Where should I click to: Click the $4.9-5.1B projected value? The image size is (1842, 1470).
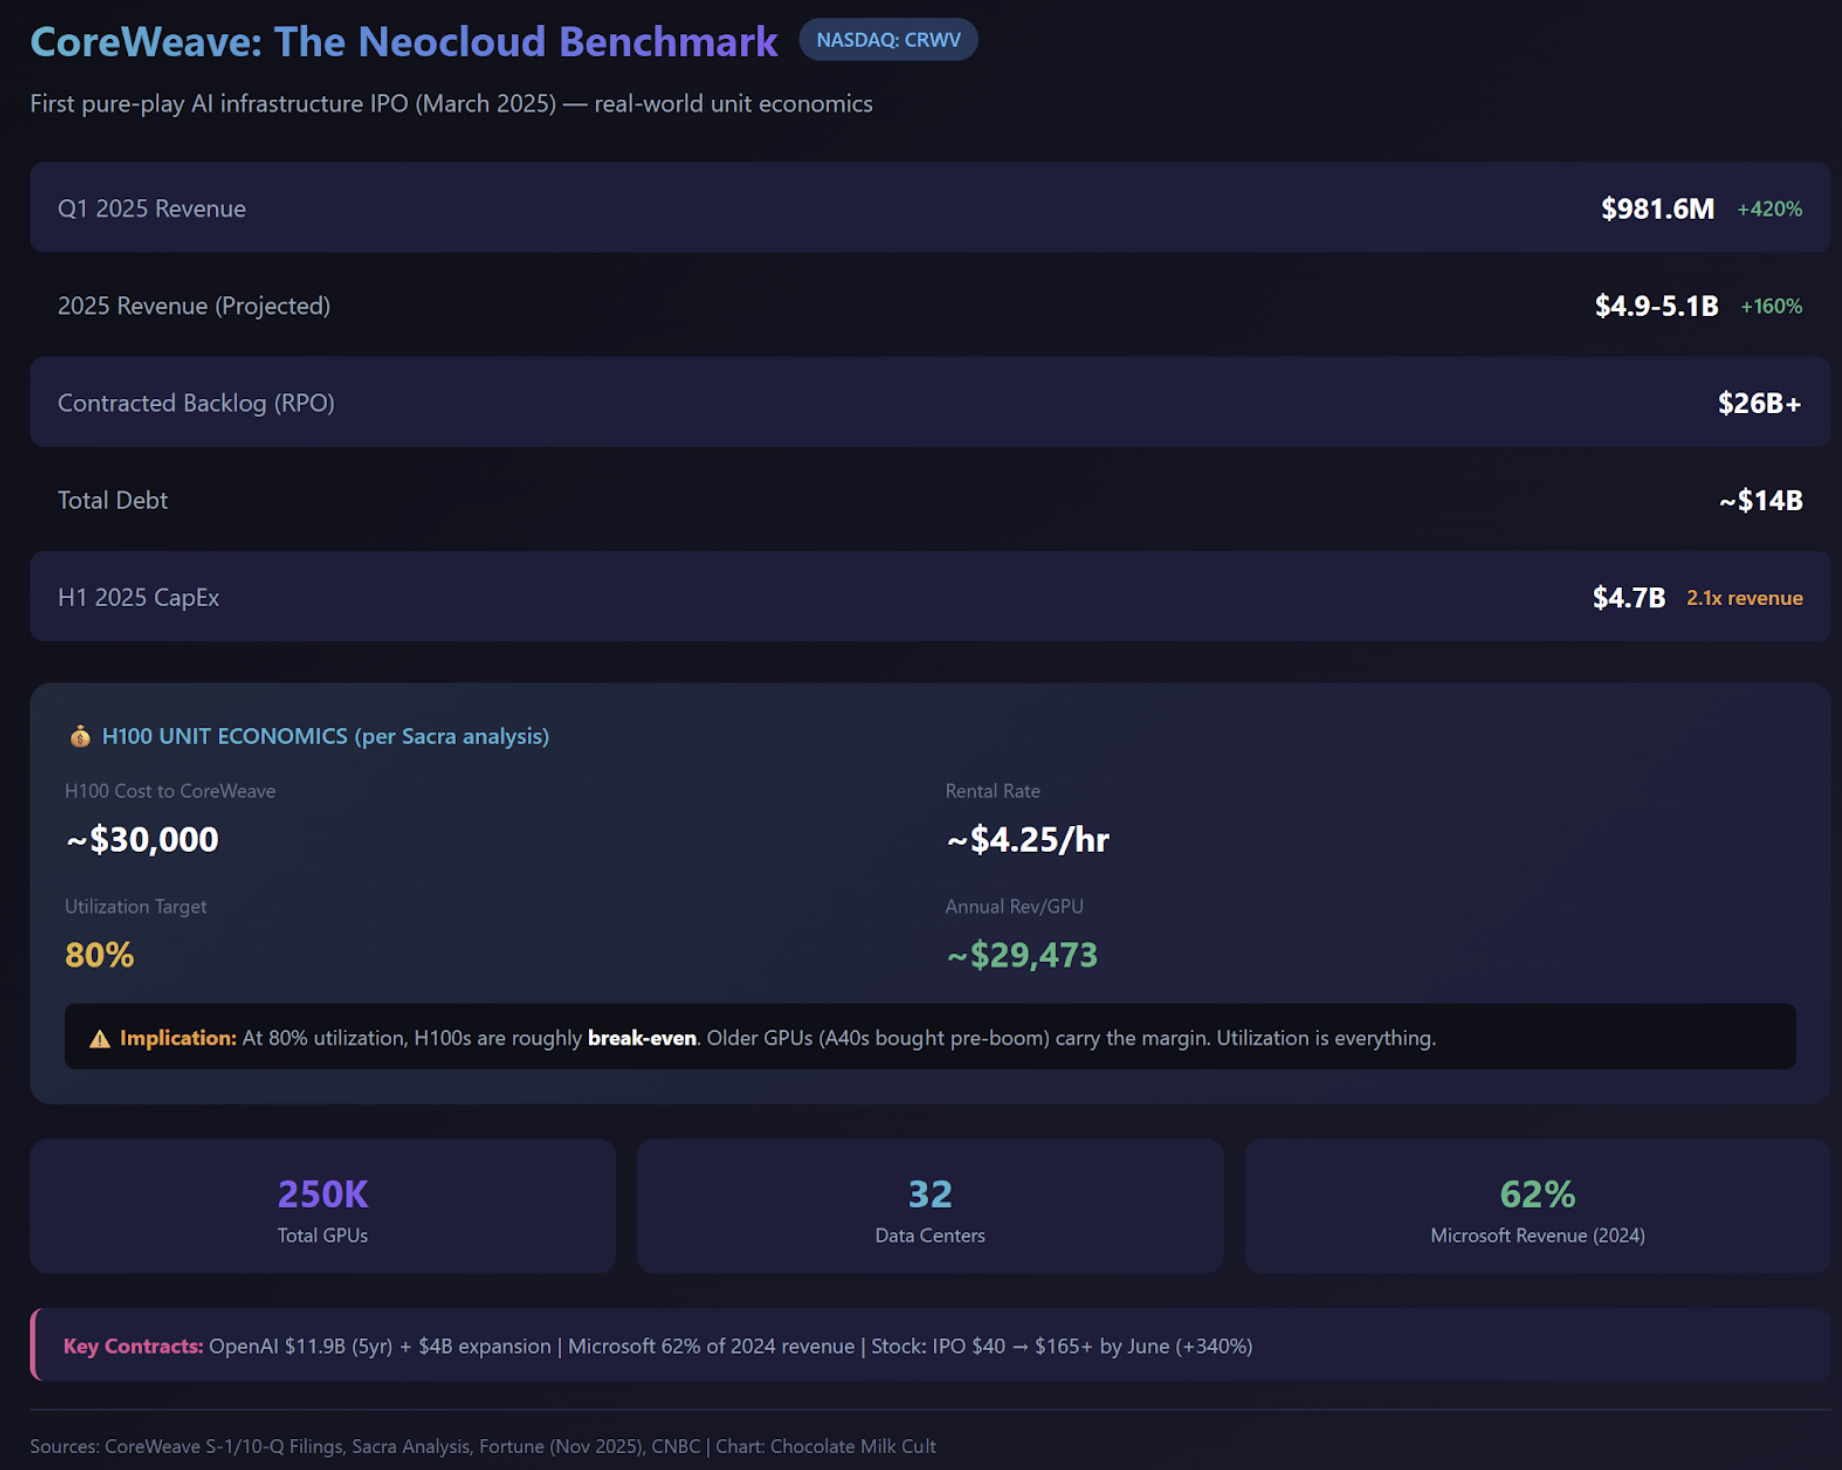click(x=1656, y=305)
